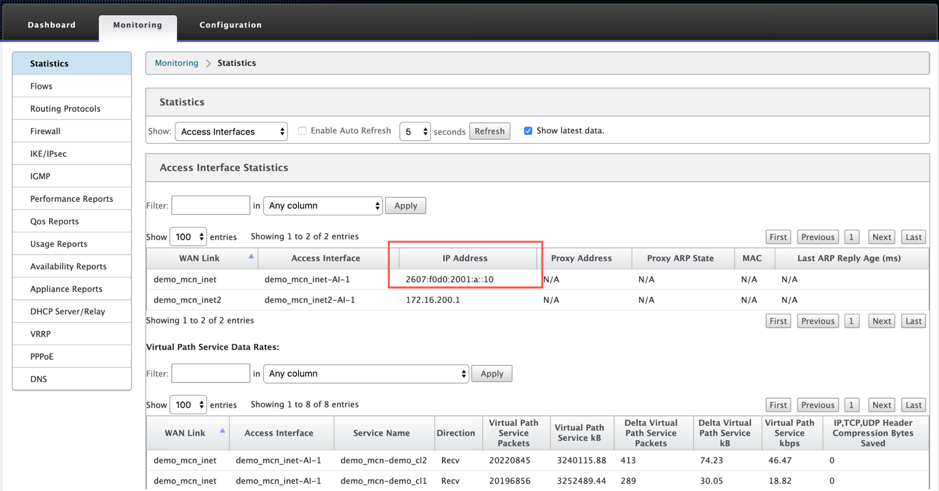Open Appliance Reports sidebar item
The width and height of the screenshot is (939, 491).
(72, 289)
